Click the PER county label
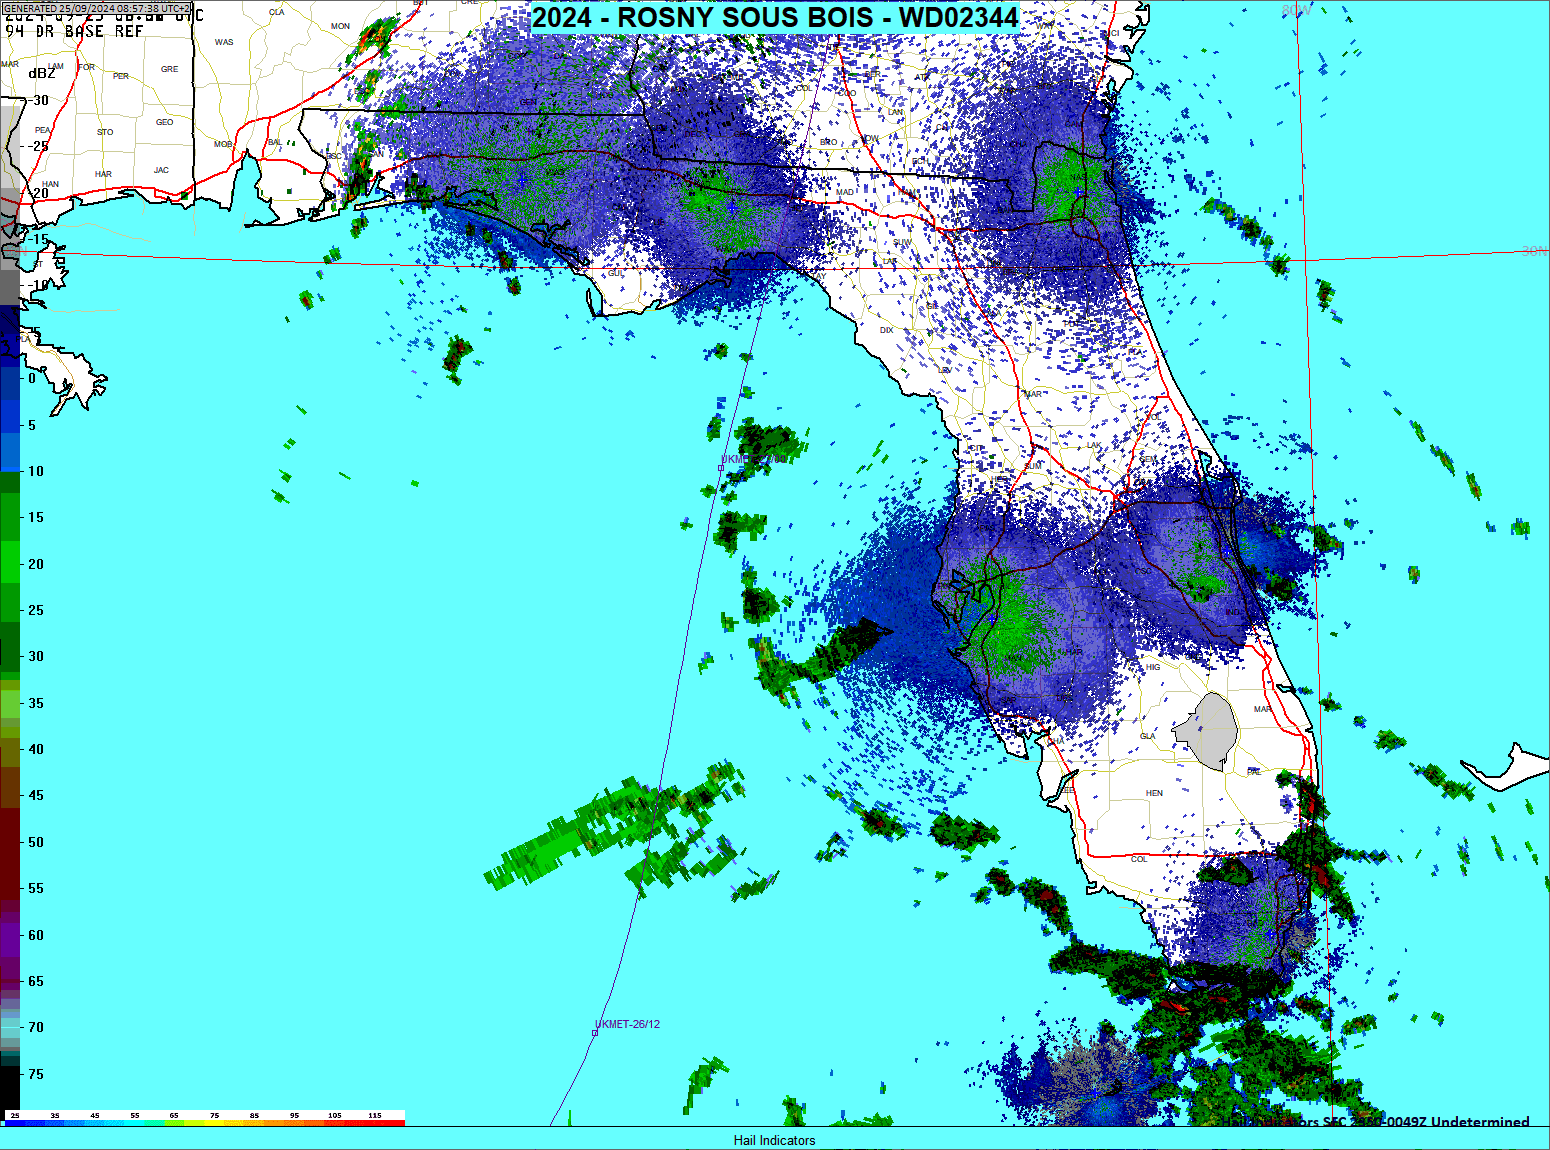1550x1150 pixels. 121,76
